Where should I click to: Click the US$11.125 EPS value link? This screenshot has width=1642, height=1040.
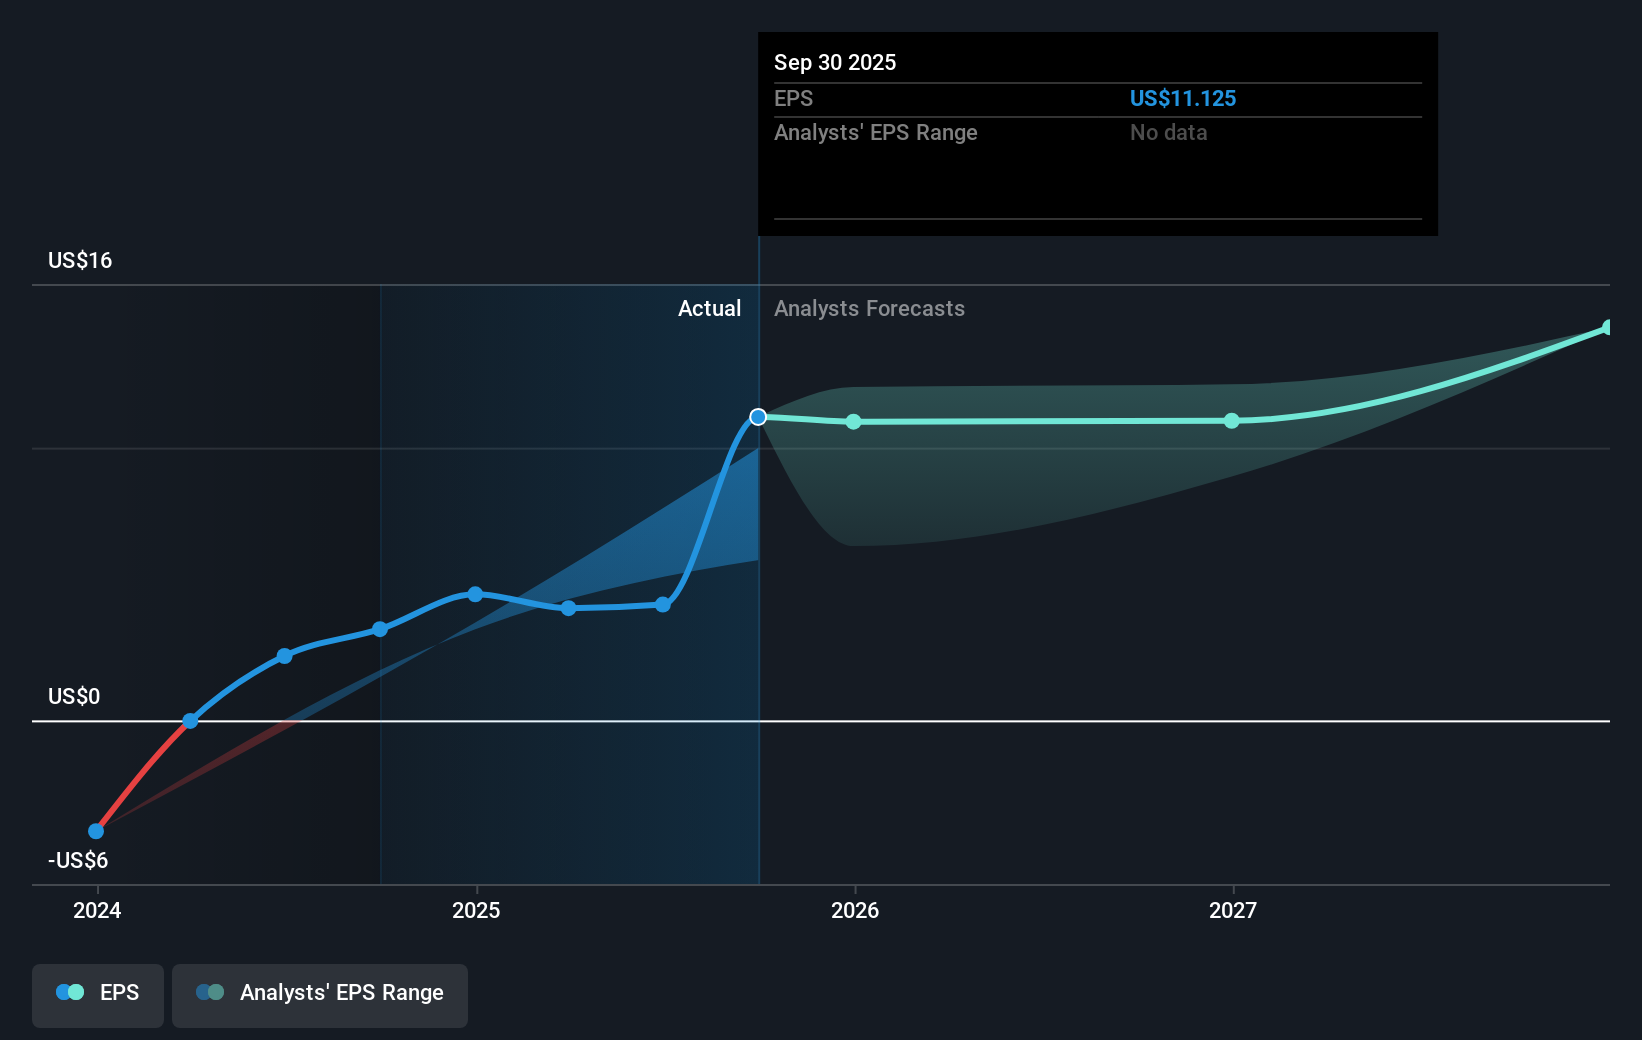point(1182,98)
